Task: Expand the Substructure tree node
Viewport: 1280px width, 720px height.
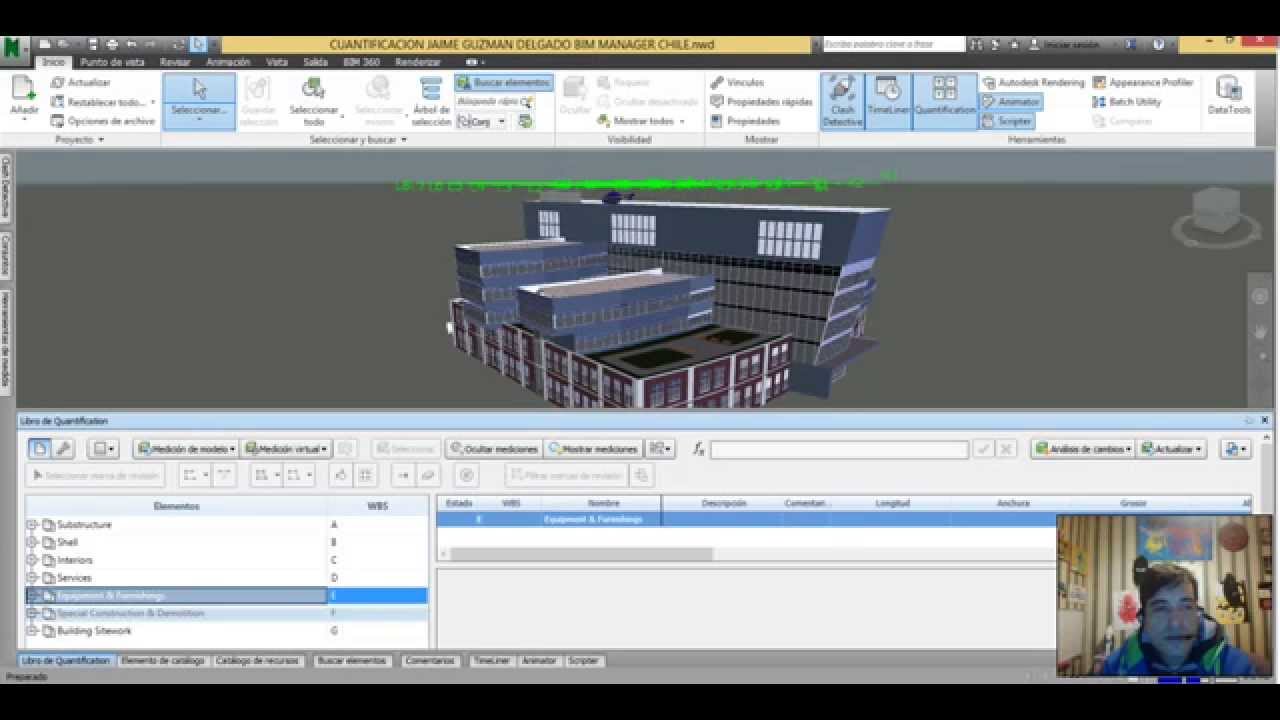Action: [32, 525]
